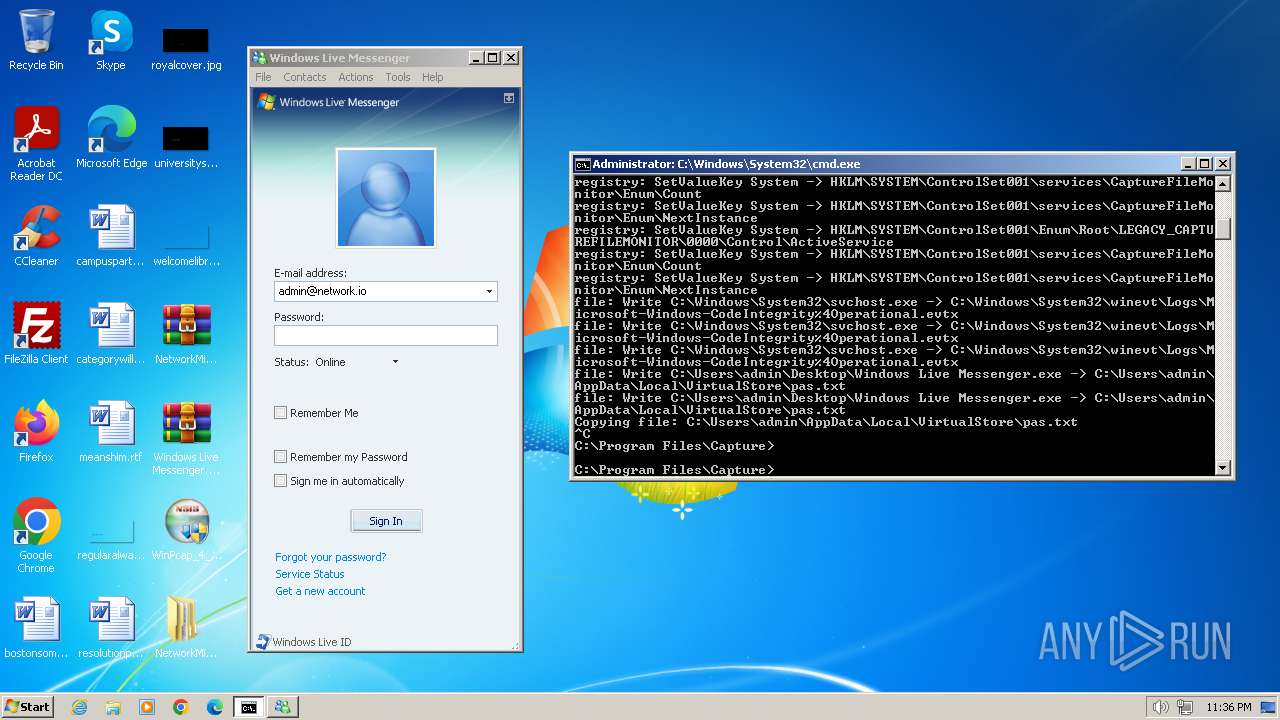The height and width of the screenshot is (720, 1280).
Task: Open the Skype desktop shortcut
Action: coord(110,40)
